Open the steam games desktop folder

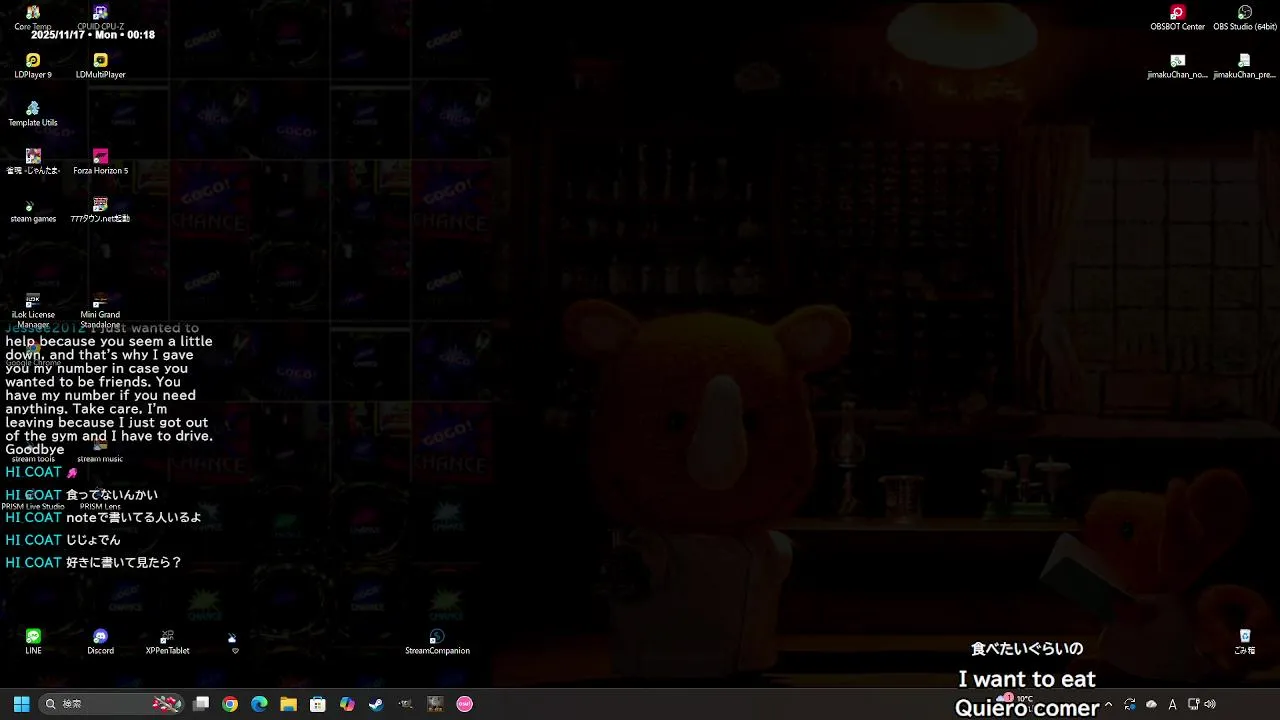pyautogui.click(x=33, y=210)
